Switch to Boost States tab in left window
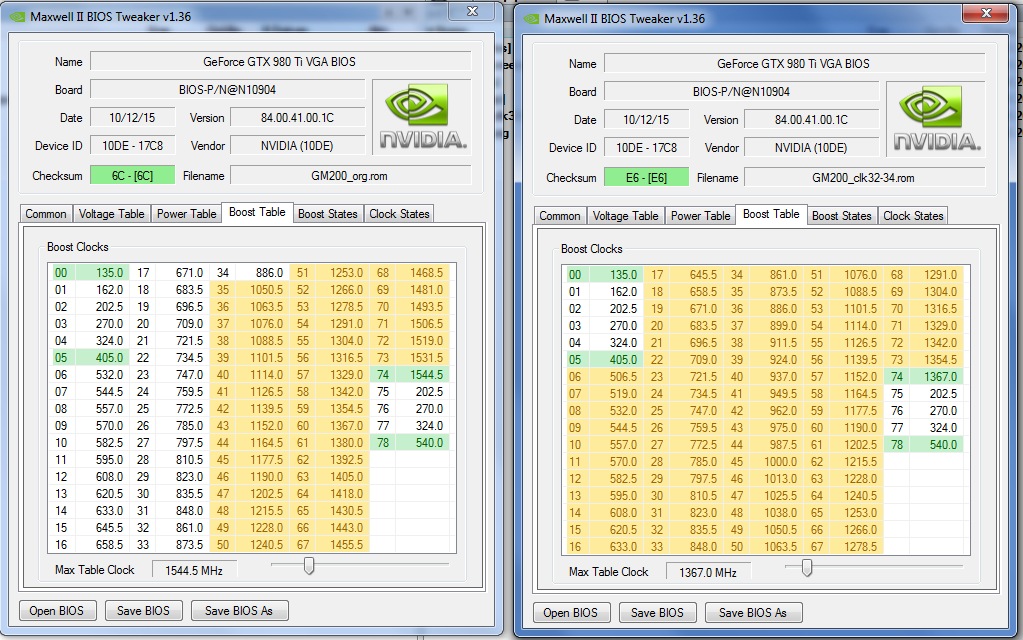The image size is (1023, 640). point(328,214)
